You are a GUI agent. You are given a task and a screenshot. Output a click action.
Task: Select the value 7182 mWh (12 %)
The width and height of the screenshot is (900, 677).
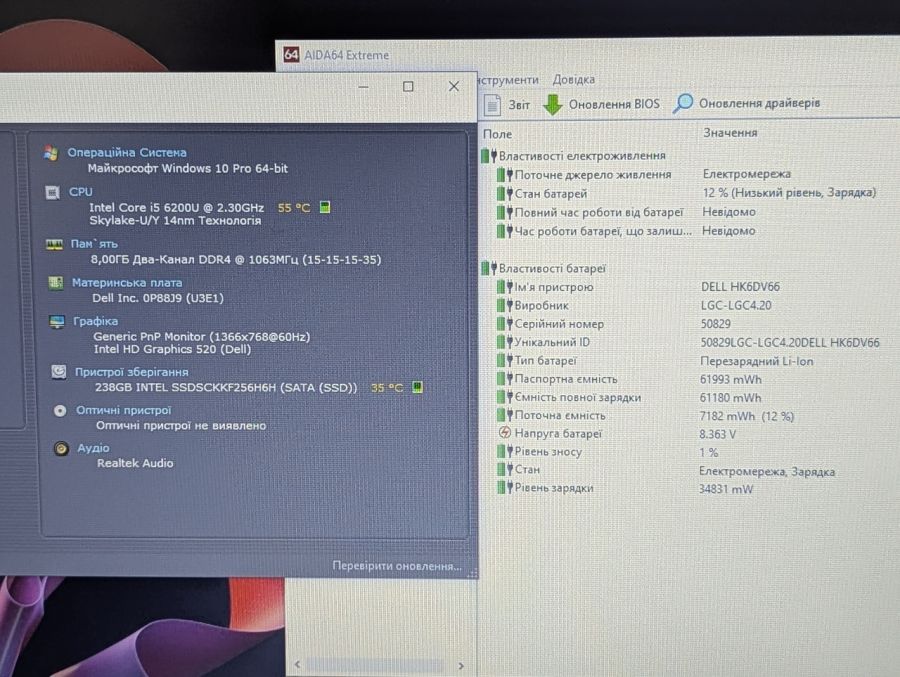pos(747,416)
